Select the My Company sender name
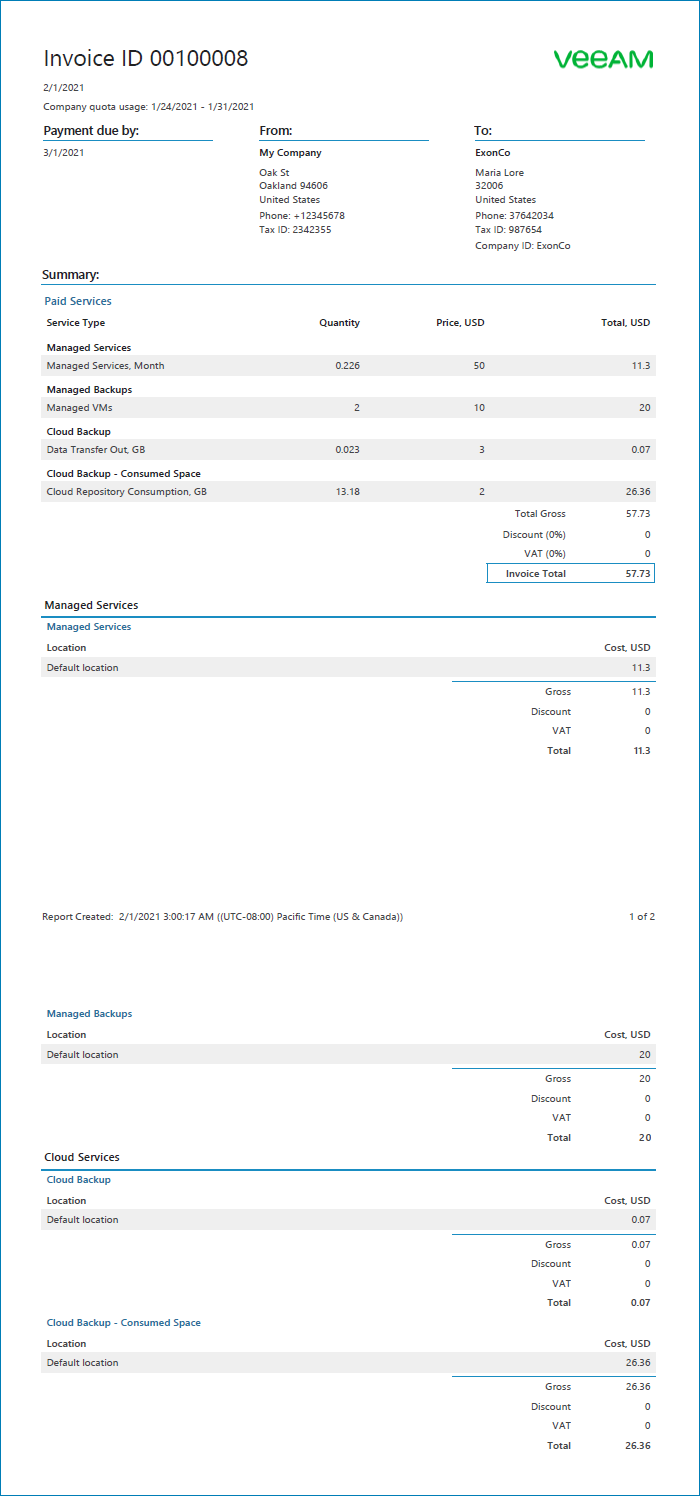 point(290,153)
